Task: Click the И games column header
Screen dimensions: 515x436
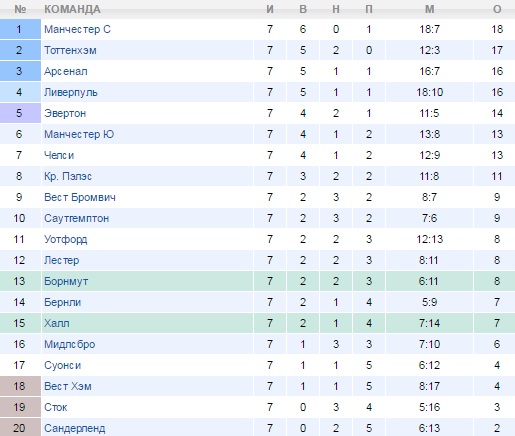Action: coord(270,9)
